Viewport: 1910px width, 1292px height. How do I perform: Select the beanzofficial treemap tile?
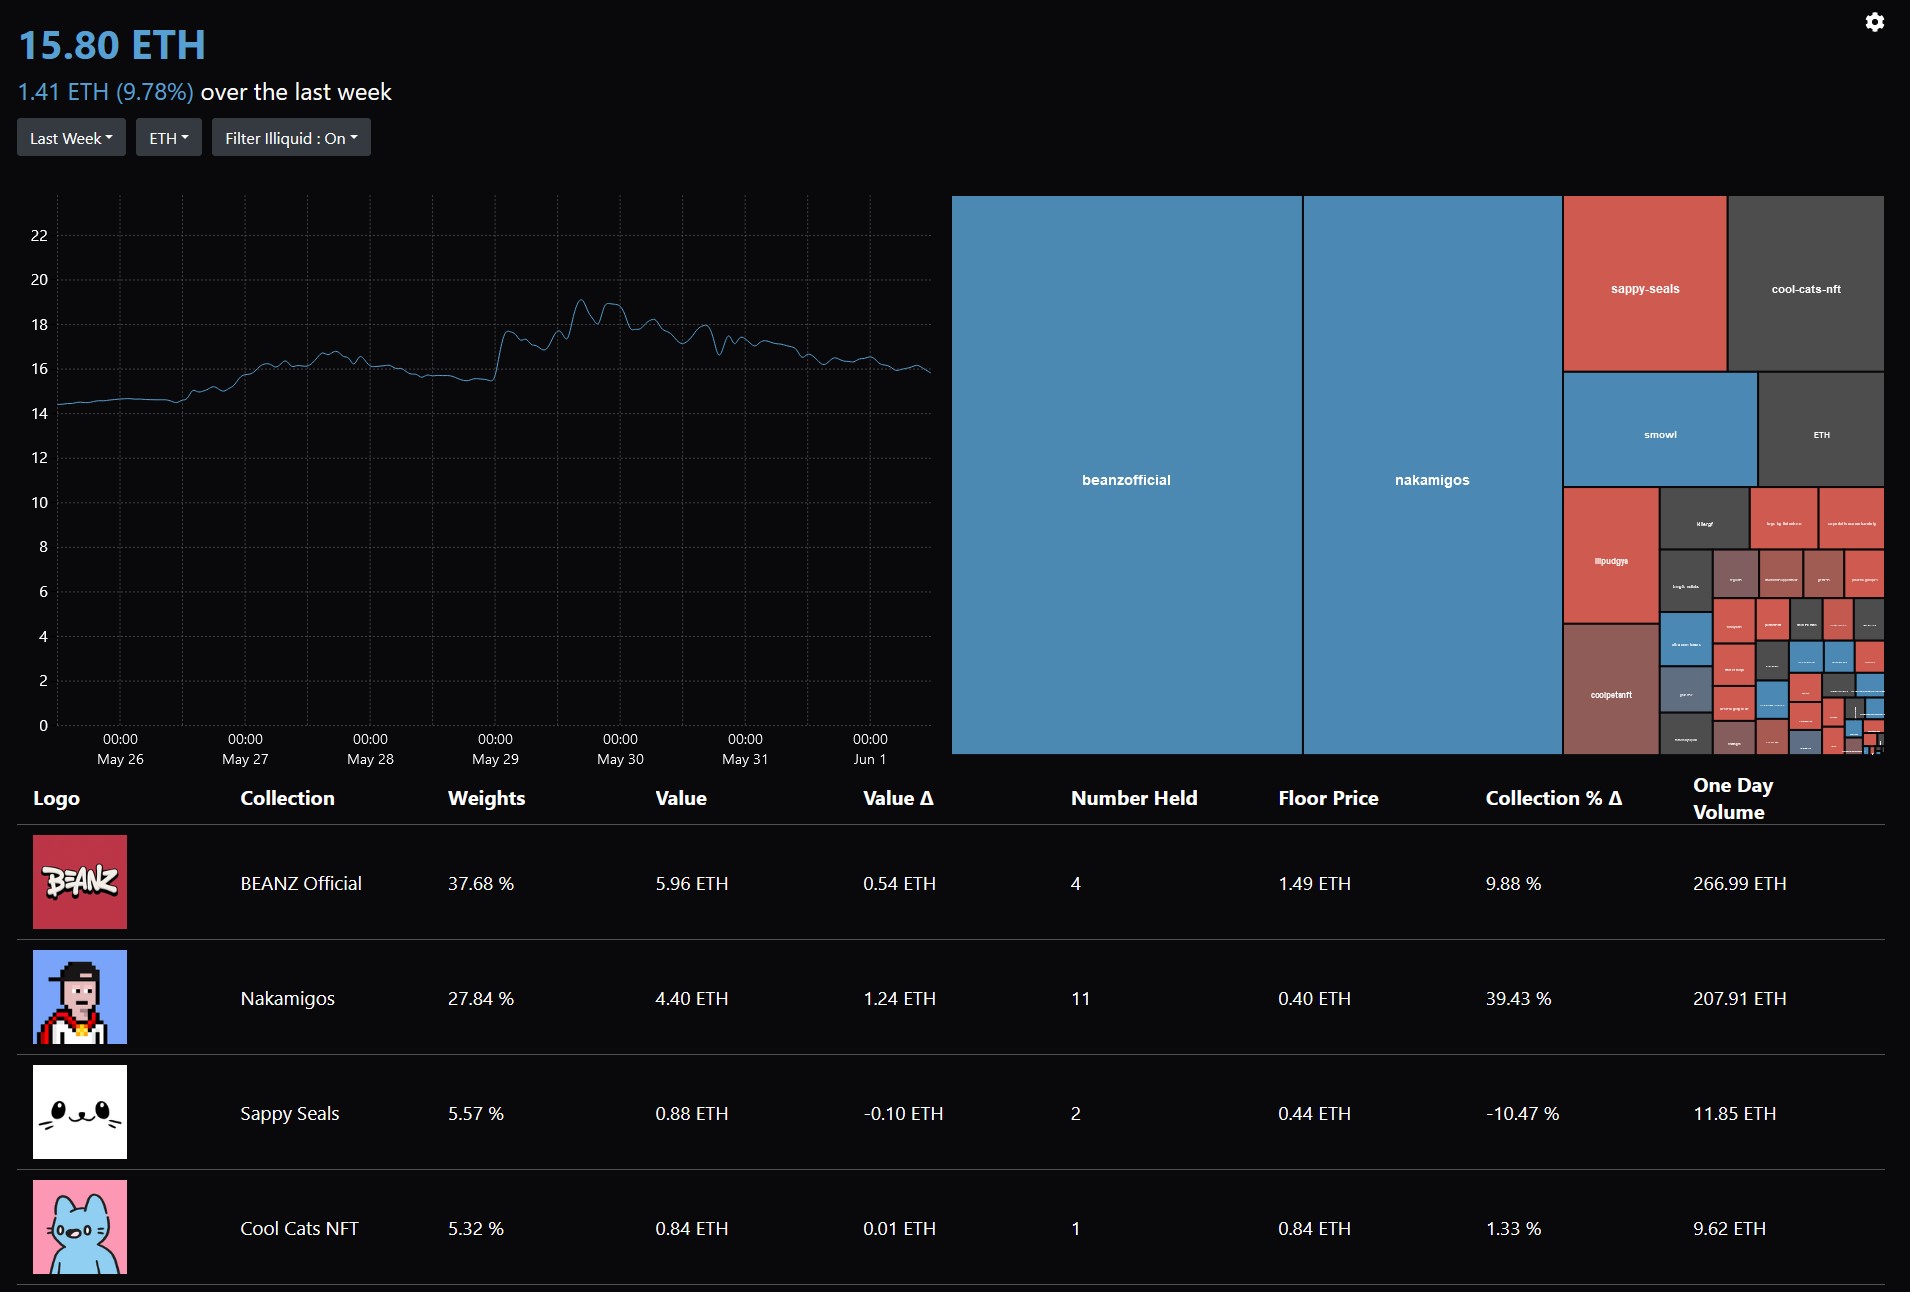[x=1126, y=480]
